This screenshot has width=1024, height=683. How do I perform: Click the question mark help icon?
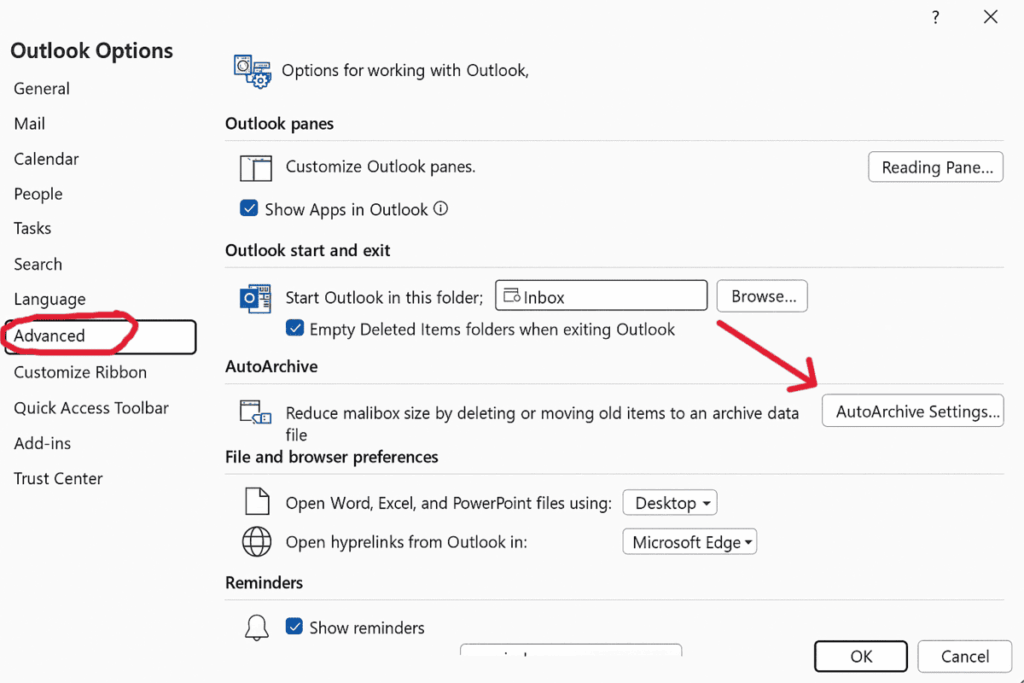[936, 17]
